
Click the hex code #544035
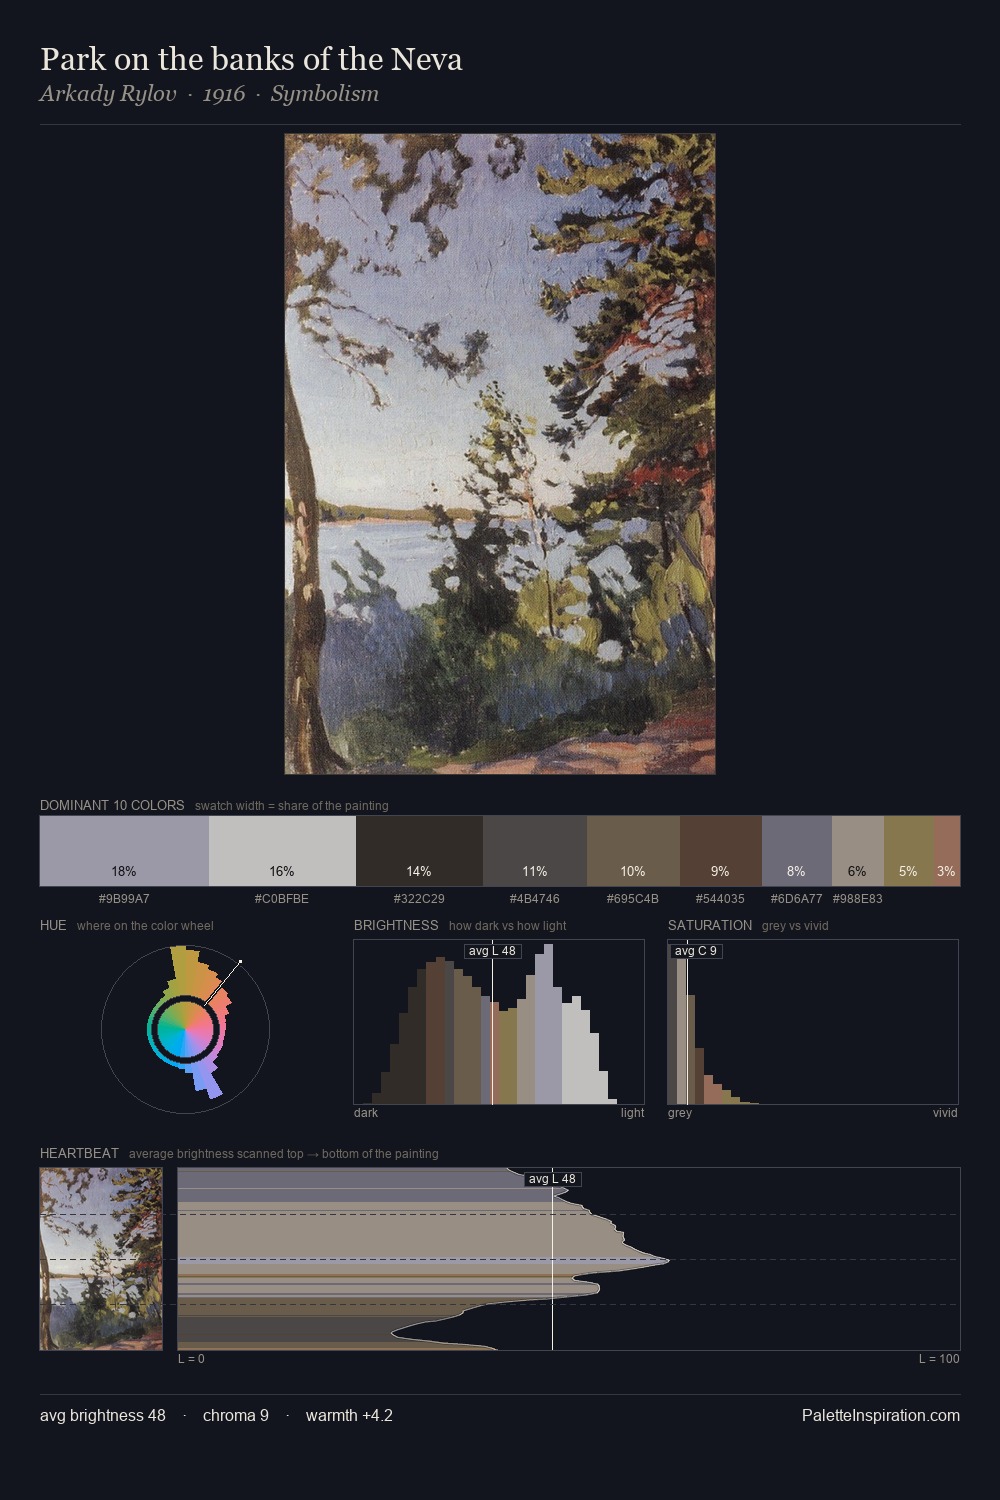coord(721,899)
